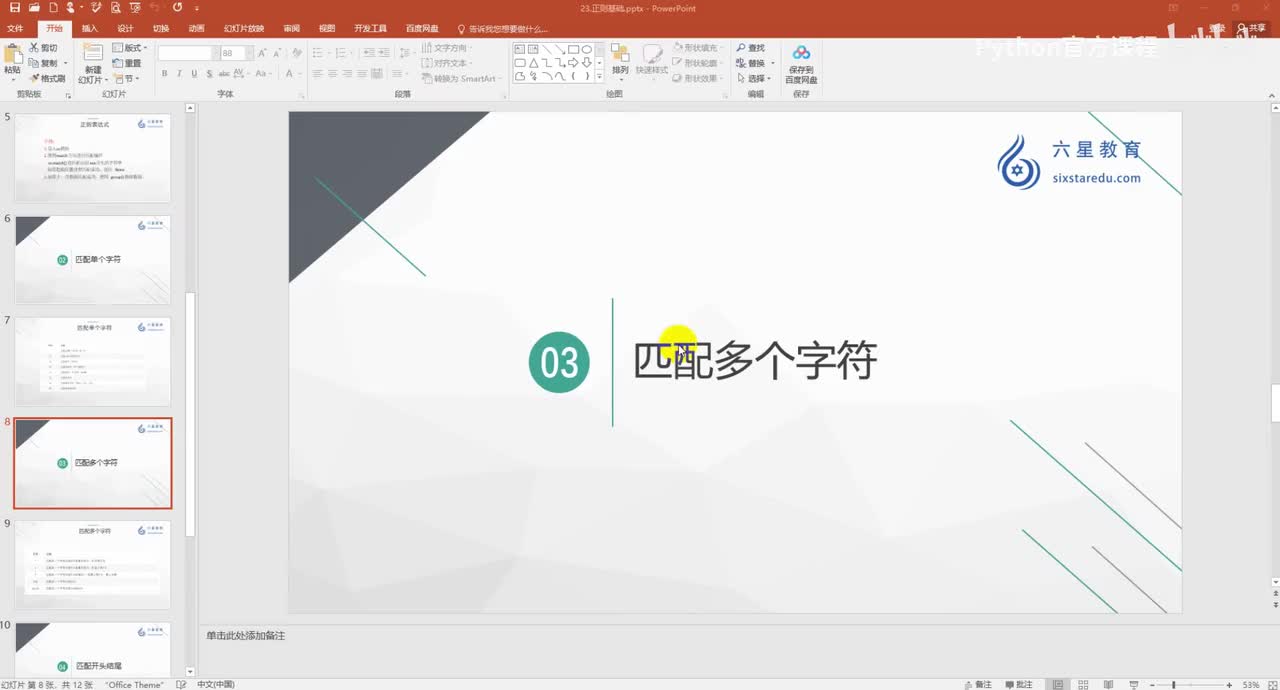Toggle strikethrough formatting
1280x690 pixels.
[224, 74]
